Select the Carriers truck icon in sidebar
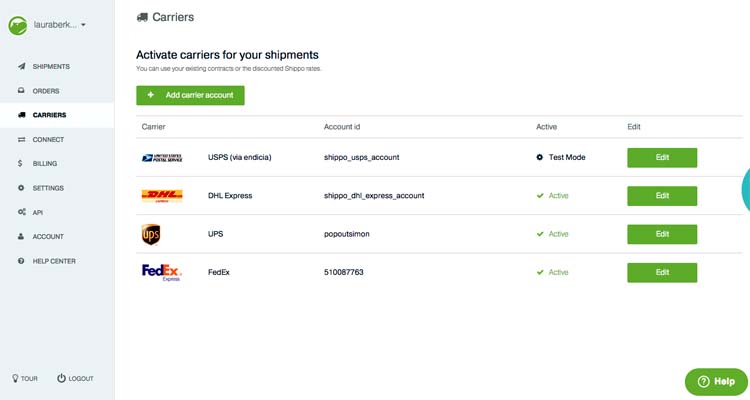The width and height of the screenshot is (750, 400). tap(21, 115)
